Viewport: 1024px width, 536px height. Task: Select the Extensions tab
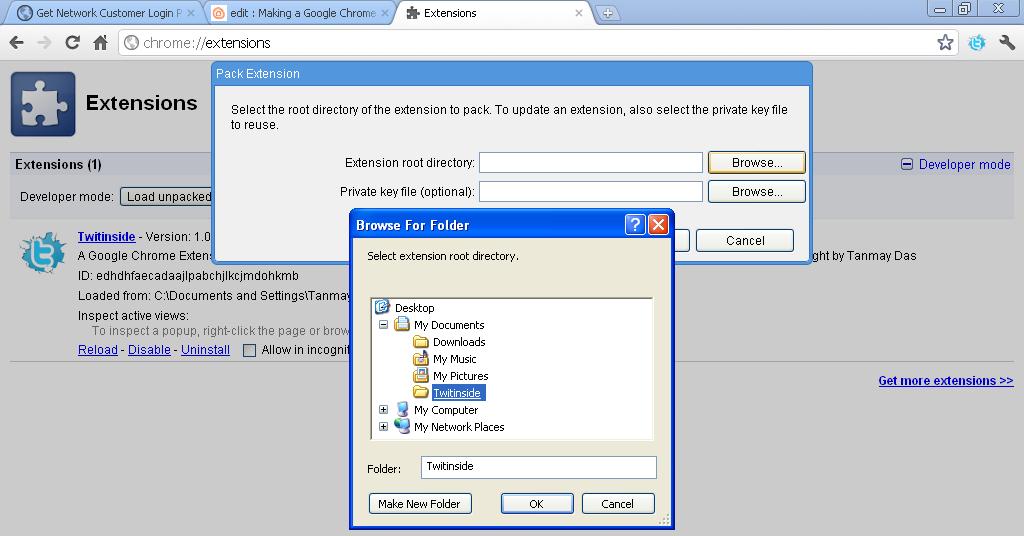pos(493,13)
